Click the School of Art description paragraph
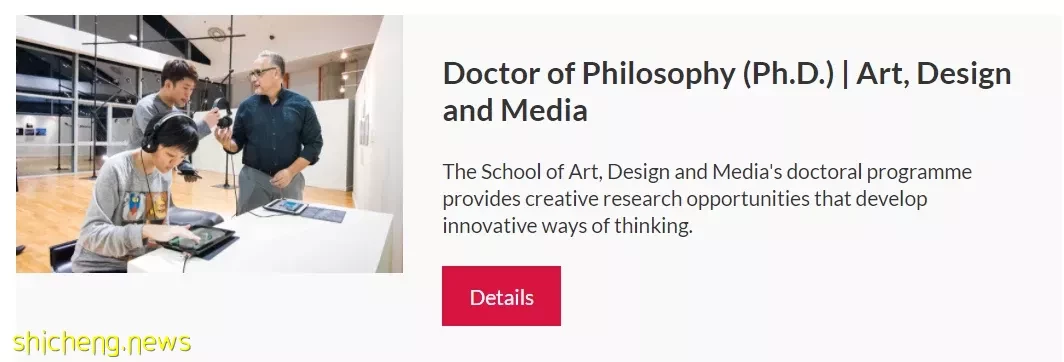1064x362 pixels. coord(707,198)
